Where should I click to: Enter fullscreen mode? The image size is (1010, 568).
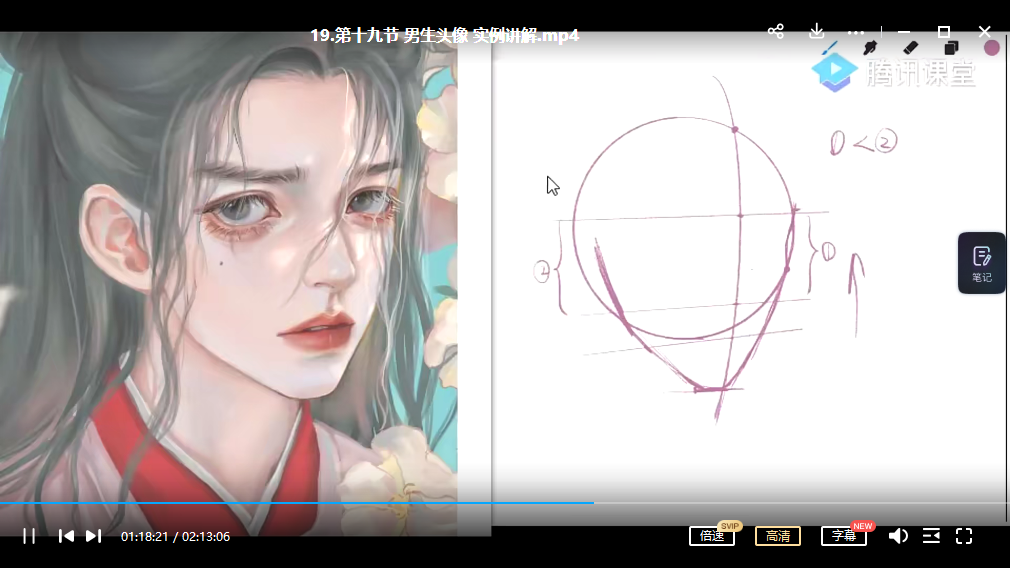pyautogui.click(x=964, y=536)
